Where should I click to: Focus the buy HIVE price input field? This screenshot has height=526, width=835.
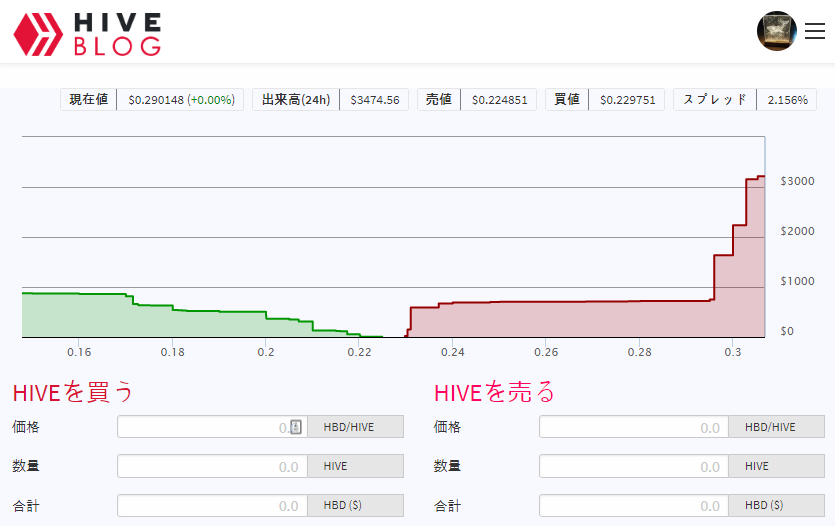point(212,427)
